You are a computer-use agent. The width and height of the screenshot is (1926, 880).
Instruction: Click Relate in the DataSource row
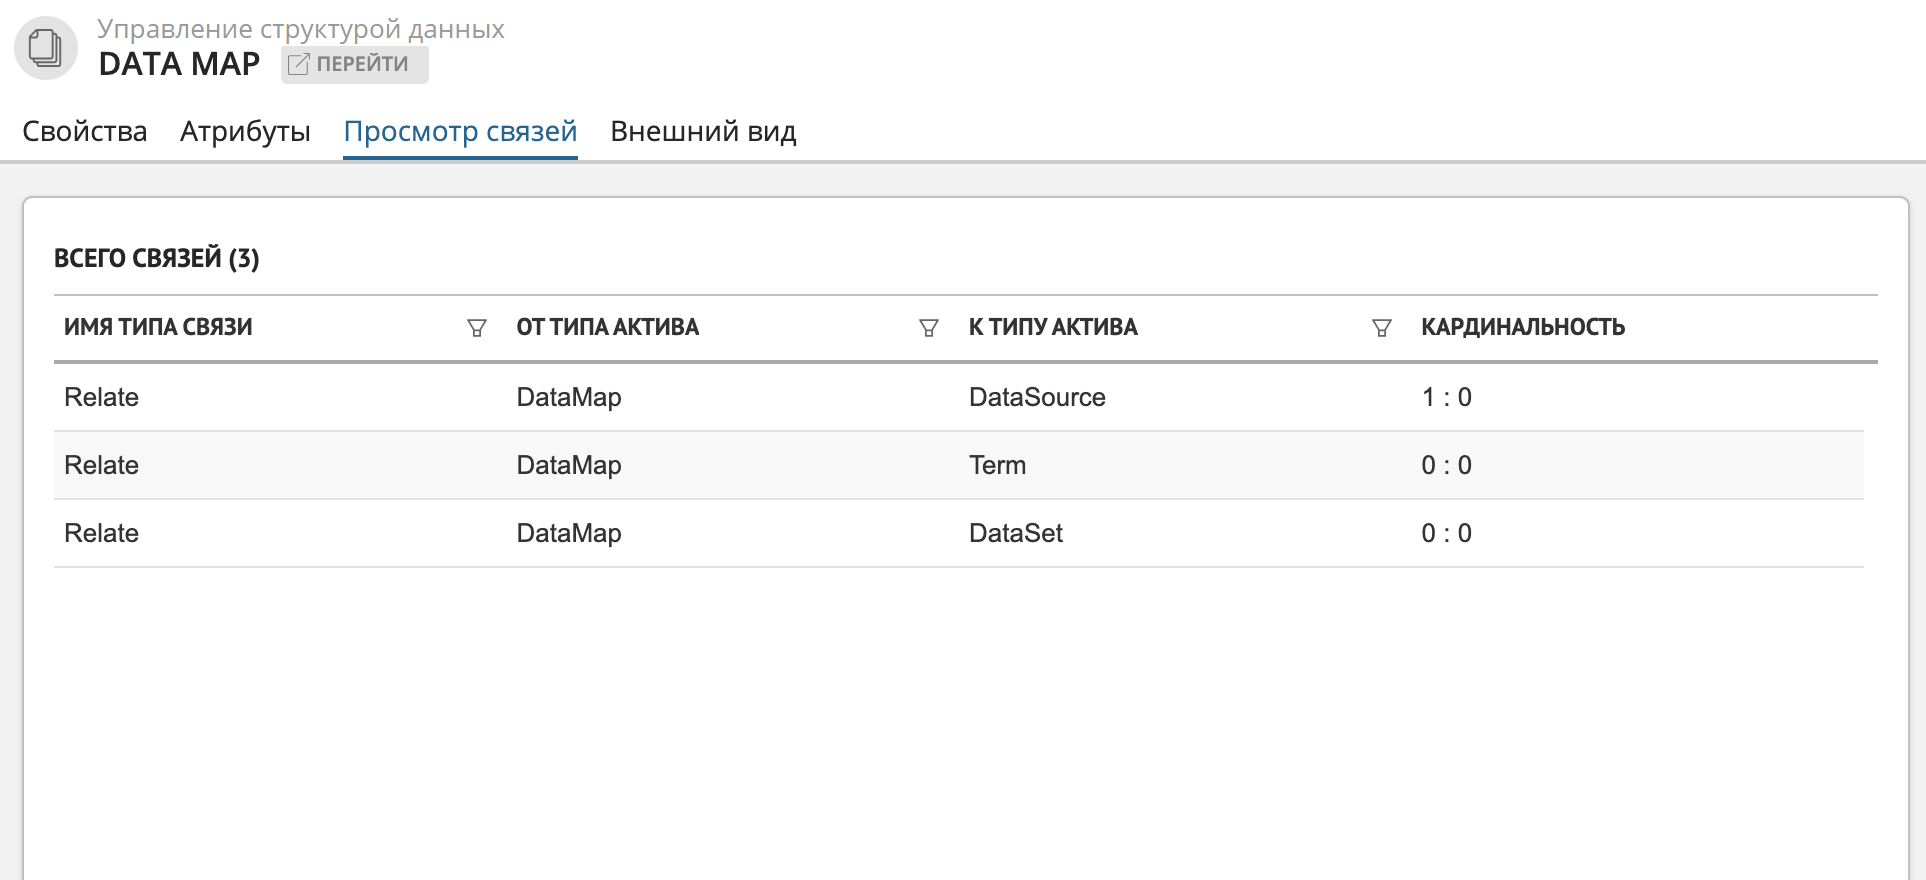[x=101, y=397]
